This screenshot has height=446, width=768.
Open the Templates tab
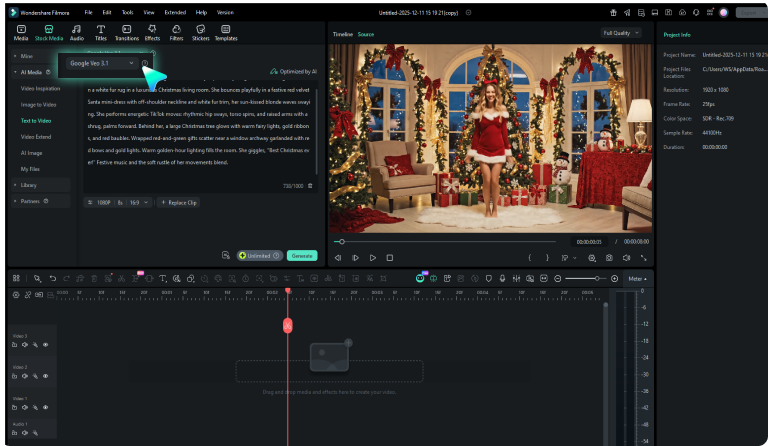[226, 33]
